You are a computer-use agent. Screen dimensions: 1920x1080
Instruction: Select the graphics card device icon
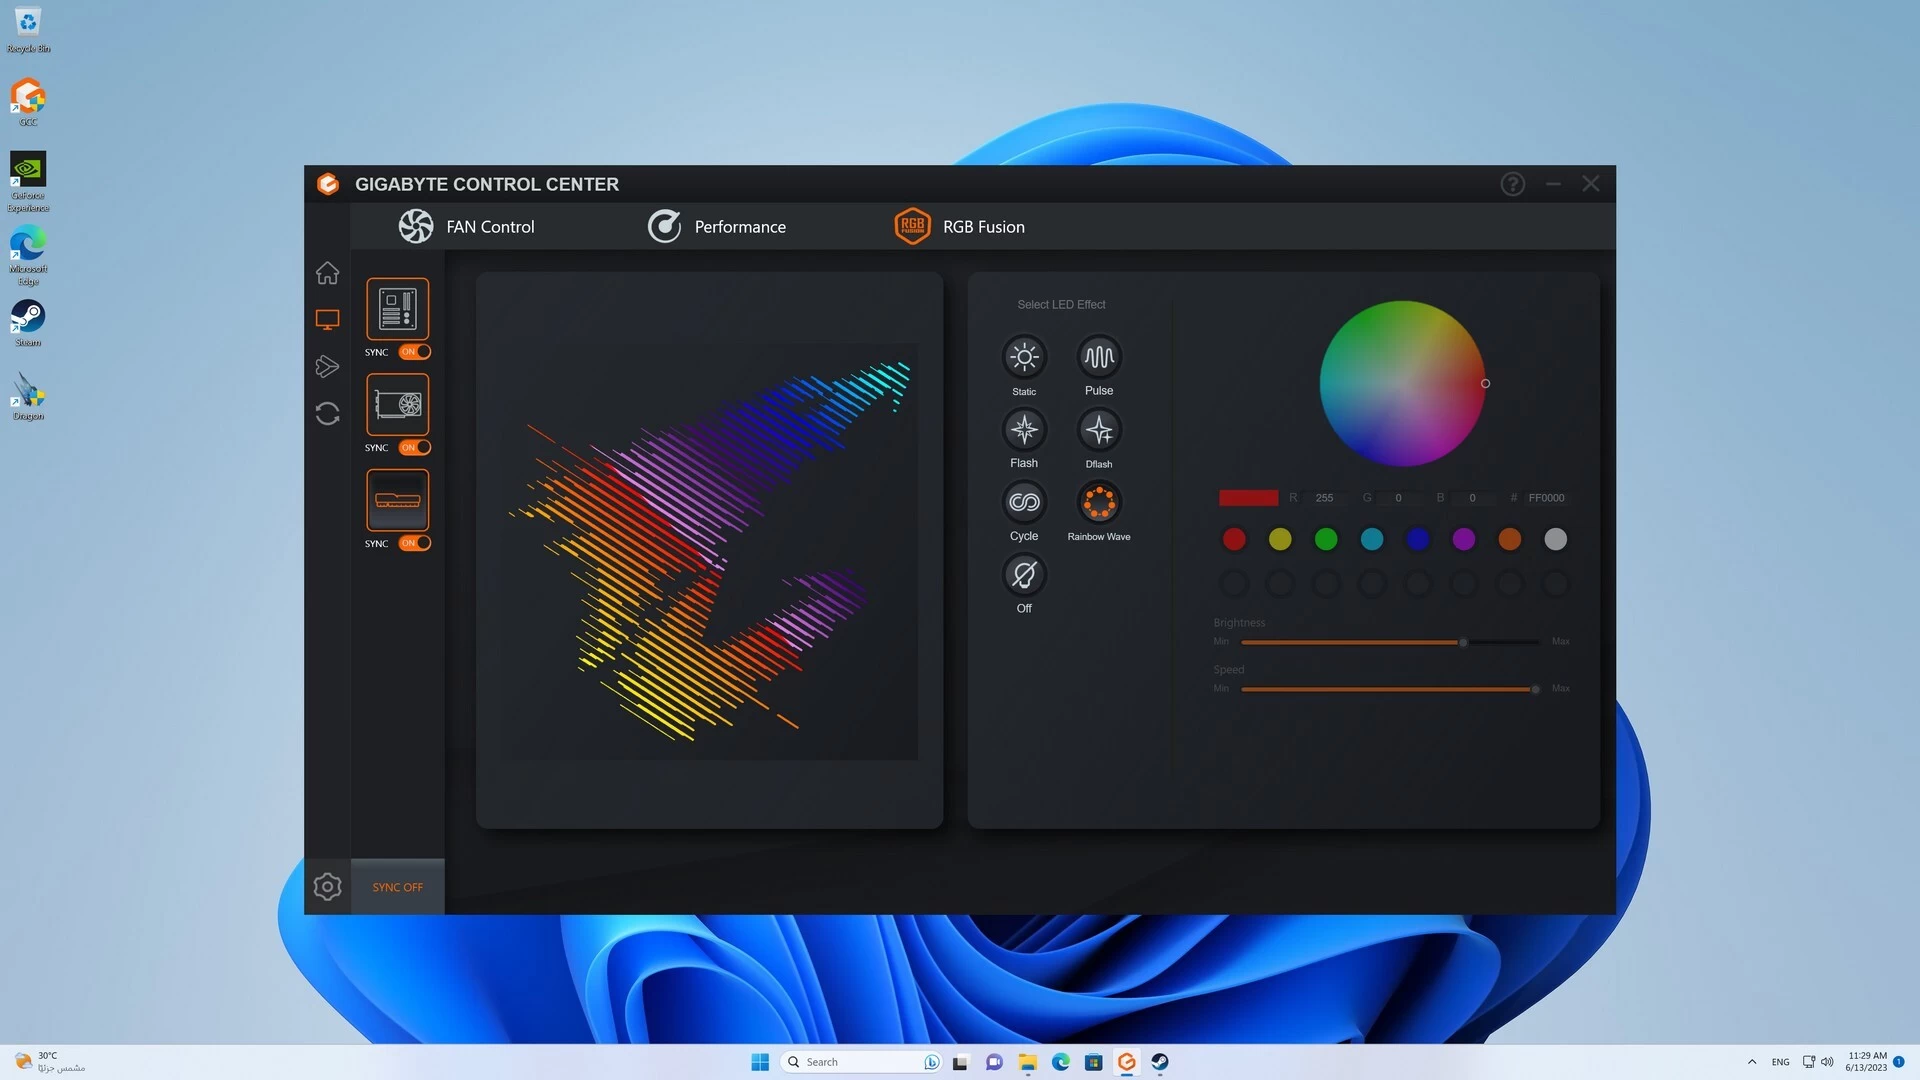[x=397, y=405]
